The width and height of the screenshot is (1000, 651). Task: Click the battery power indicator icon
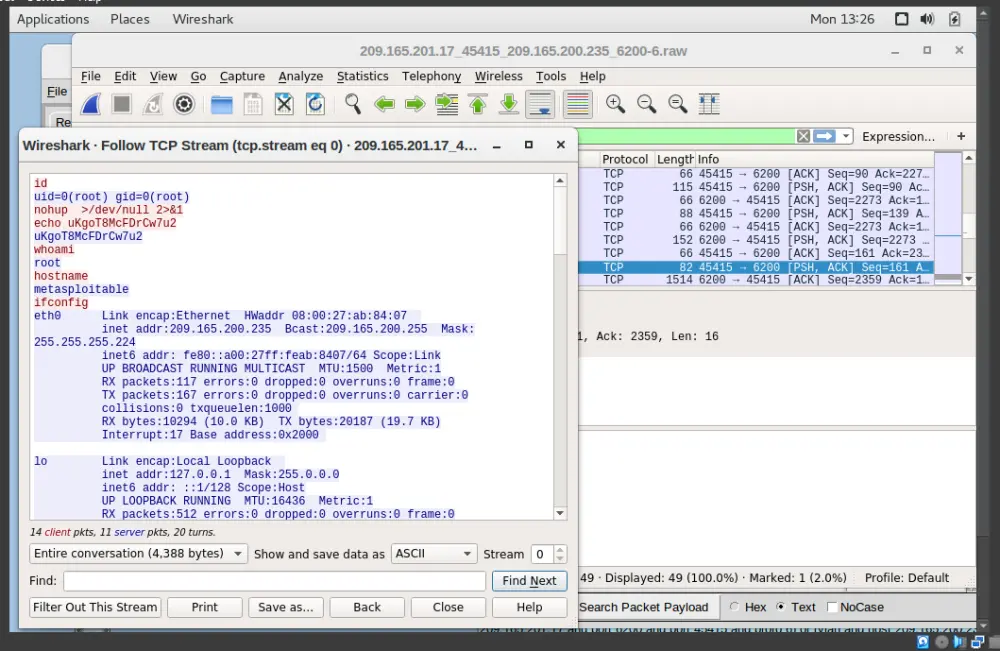pyautogui.click(x=955, y=19)
